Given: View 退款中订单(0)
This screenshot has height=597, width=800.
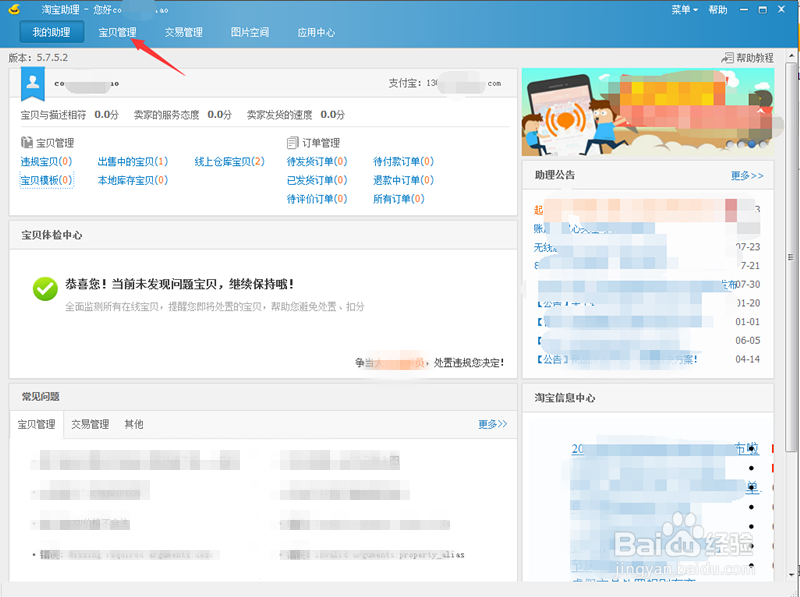Looking at the screenshot, I should pos(404,180).
